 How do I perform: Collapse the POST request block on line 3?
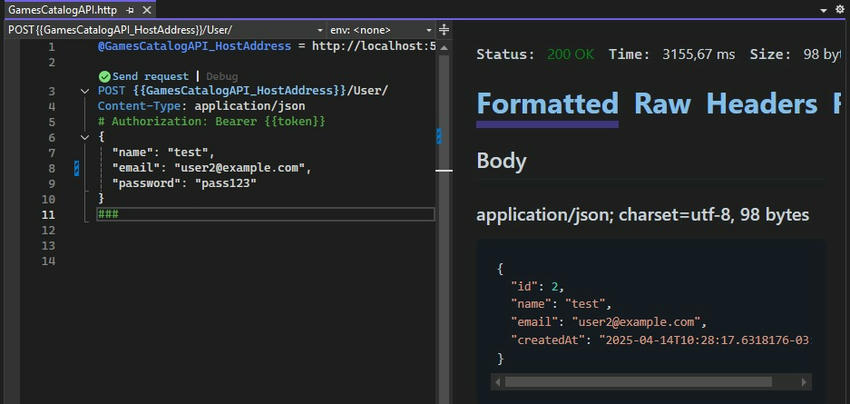pyautogui.click(x=85, y=91)
